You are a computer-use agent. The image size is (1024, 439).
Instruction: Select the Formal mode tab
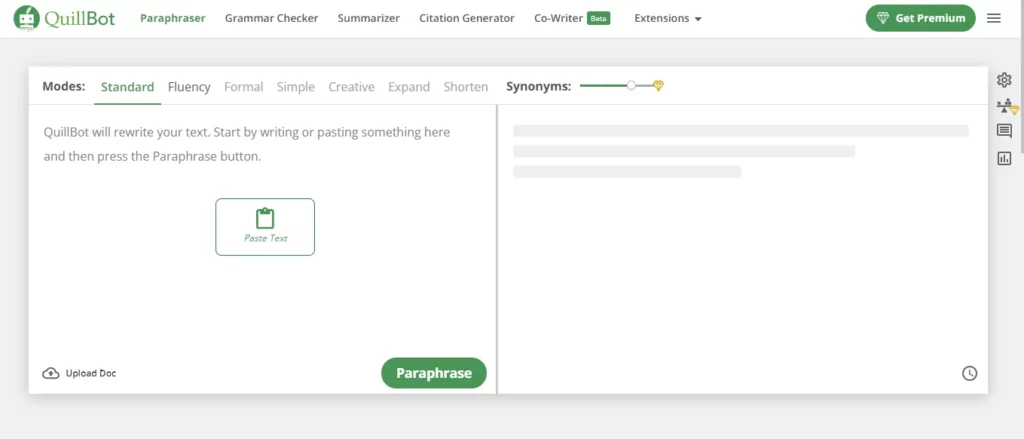pos(244,87)
